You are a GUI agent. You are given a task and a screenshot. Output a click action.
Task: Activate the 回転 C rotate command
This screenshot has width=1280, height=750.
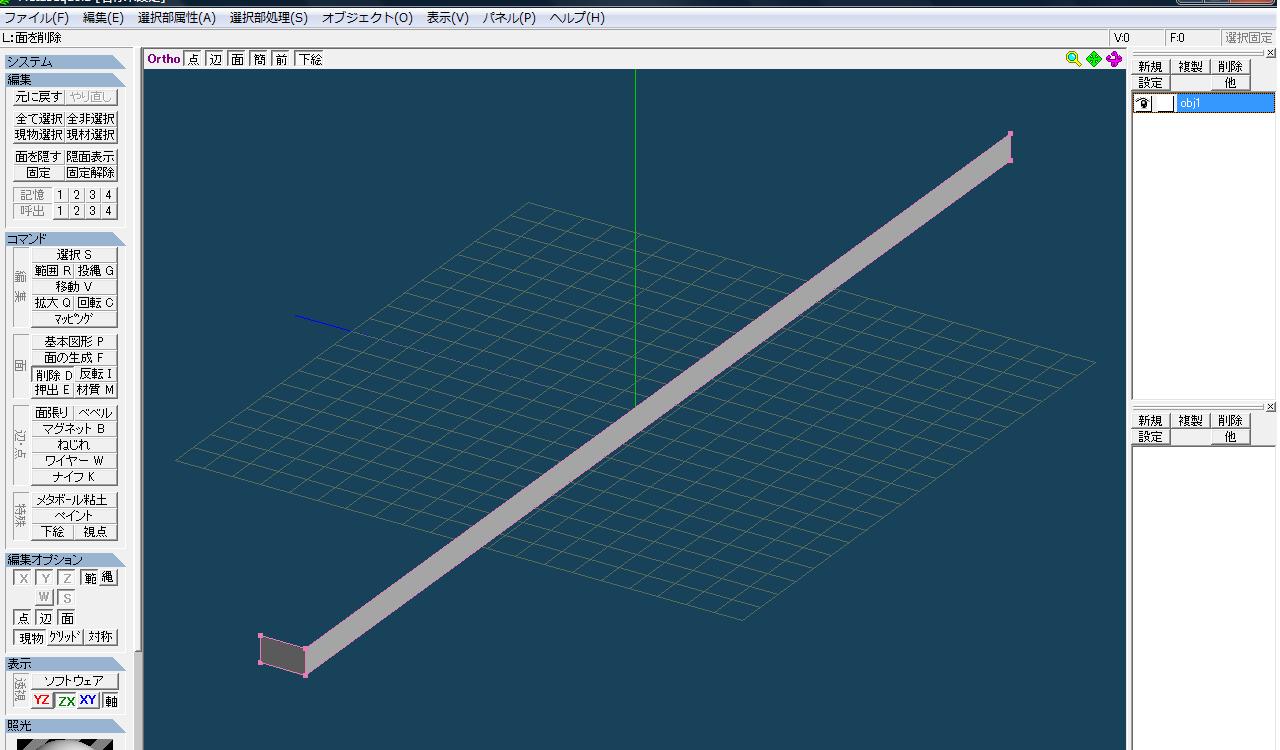click(96, 303)
